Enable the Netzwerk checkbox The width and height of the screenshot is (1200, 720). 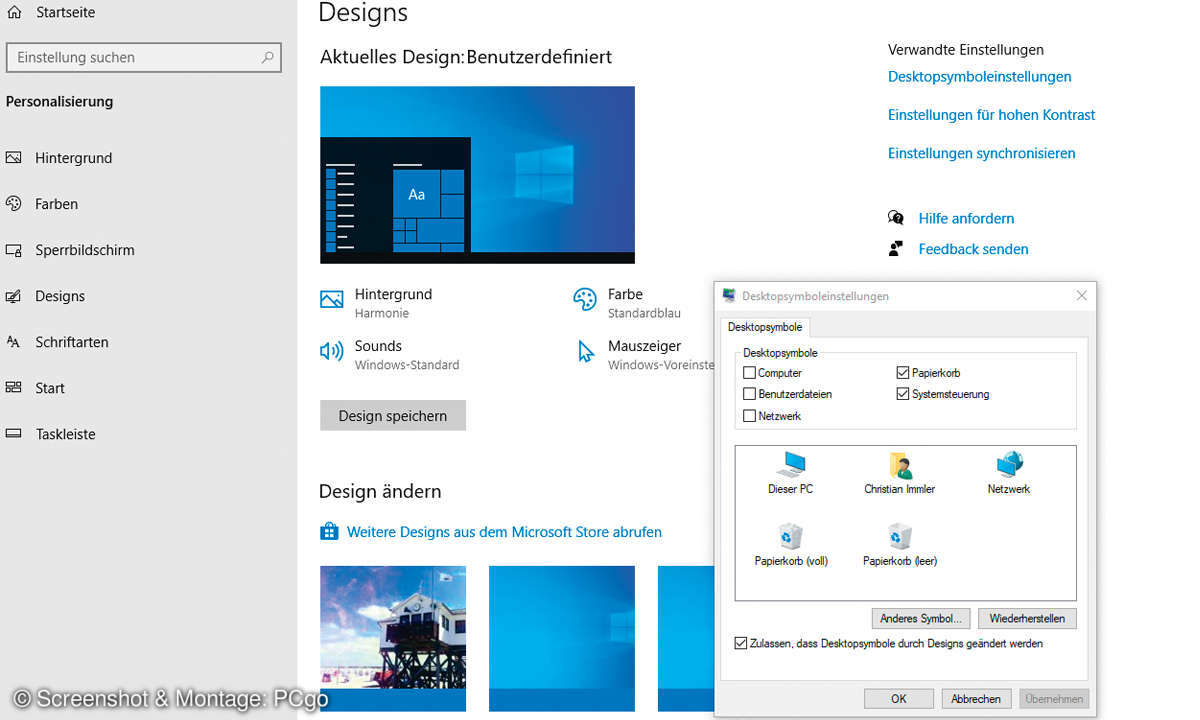750,416
